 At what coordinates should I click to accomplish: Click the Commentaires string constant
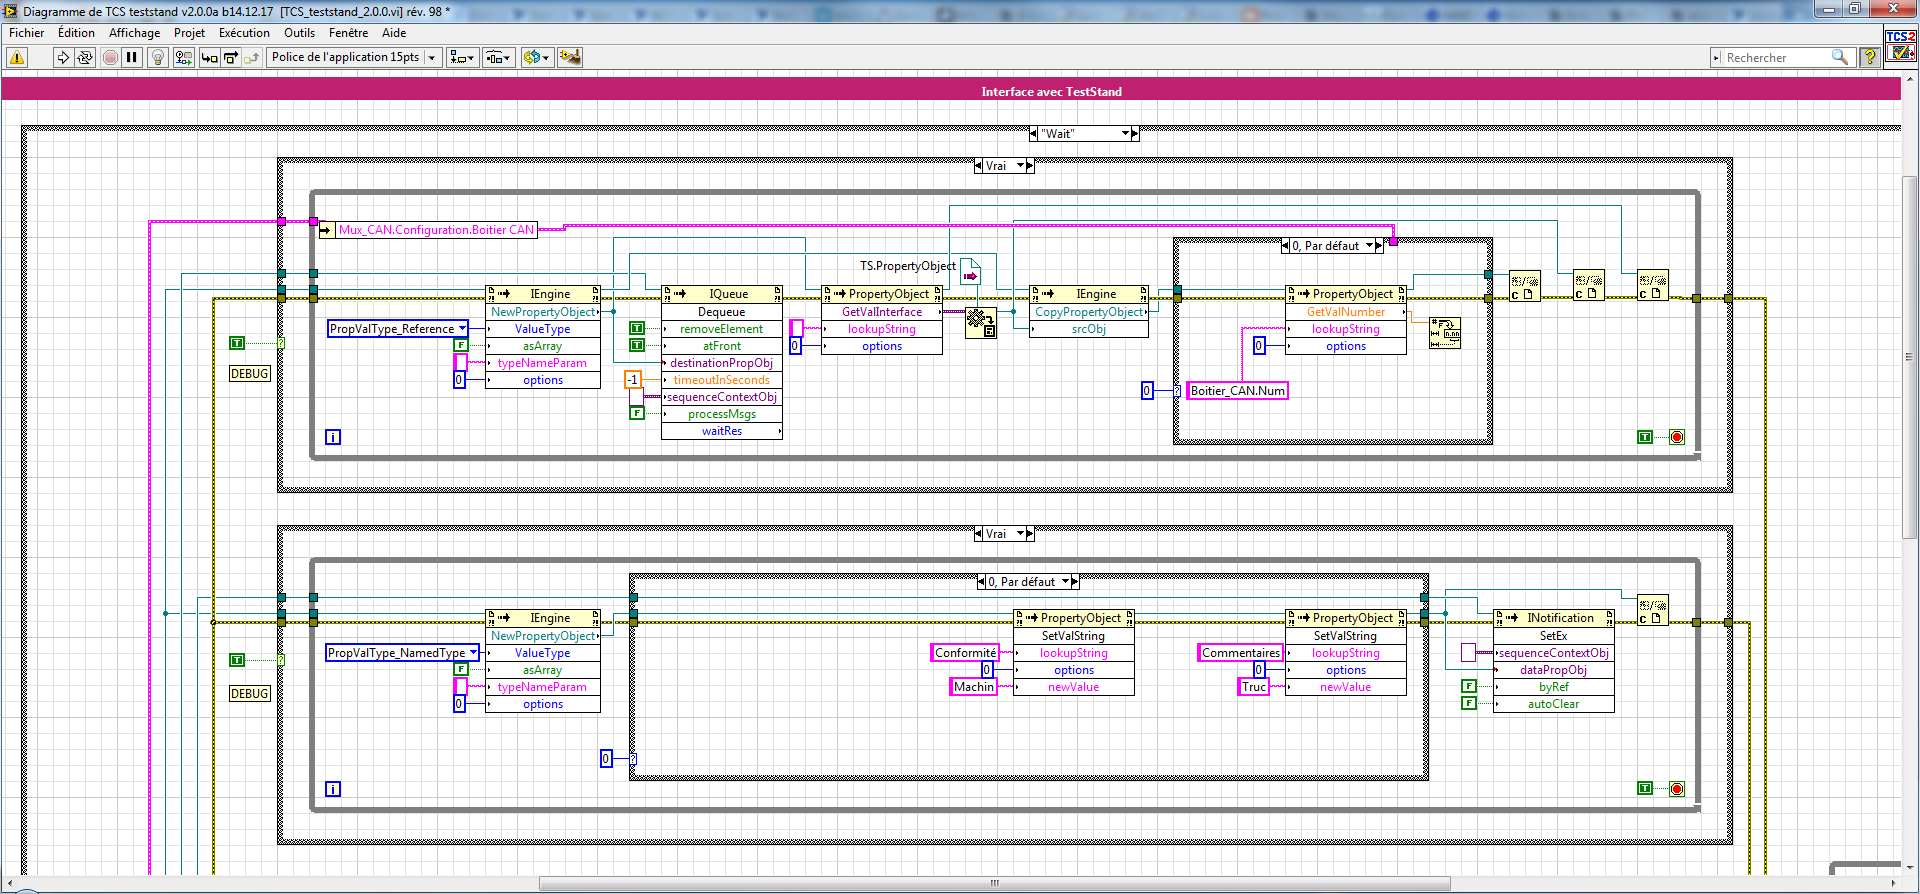1240,653
